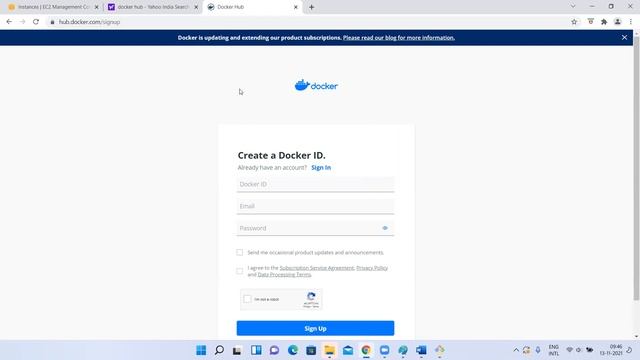Open File Explorer from the taskbar

click(329, 350)
